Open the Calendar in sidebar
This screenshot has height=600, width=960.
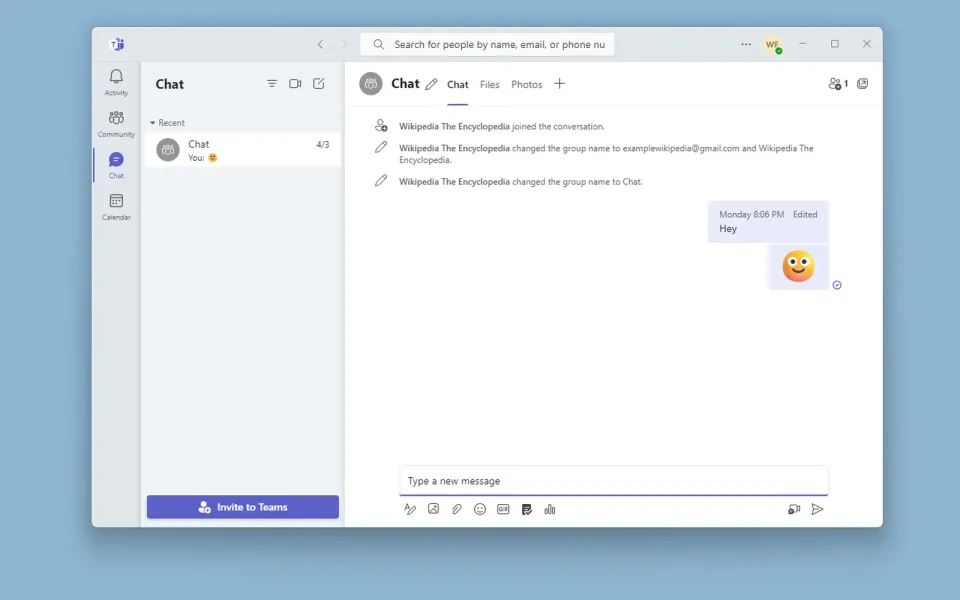[x=116, y=207]
